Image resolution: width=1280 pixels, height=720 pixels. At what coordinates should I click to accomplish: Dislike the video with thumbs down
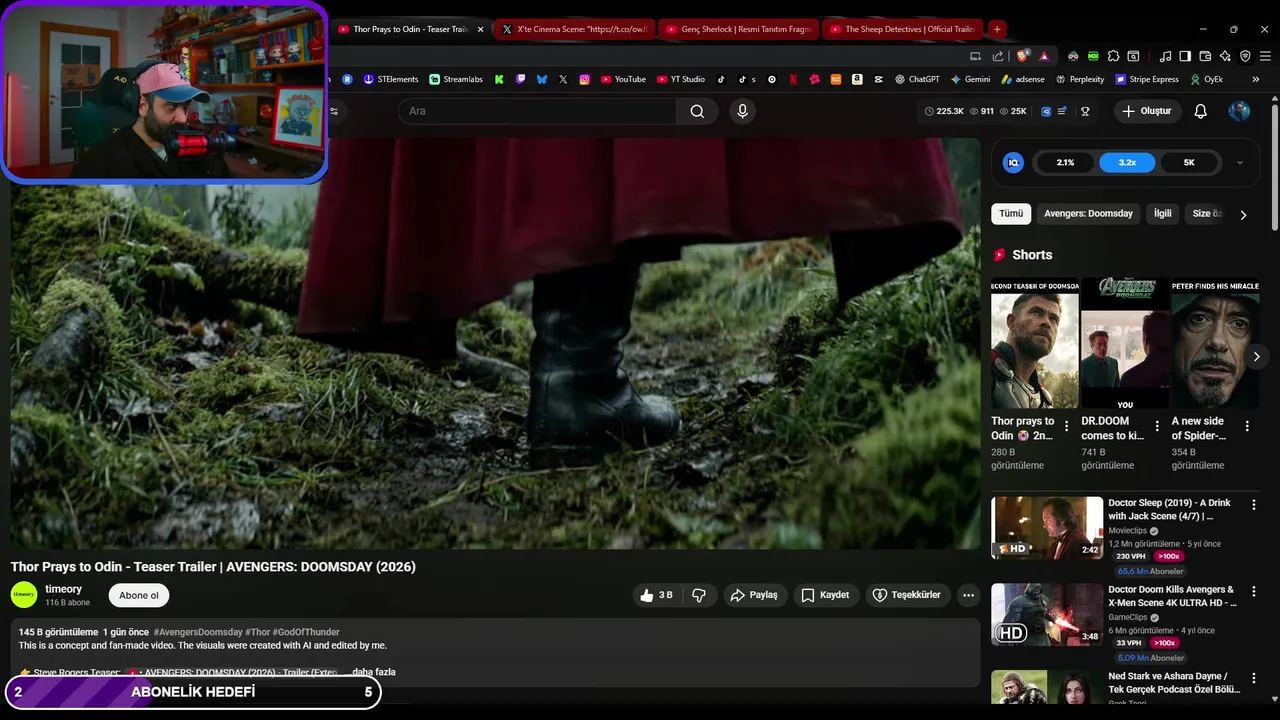click(699, 595)
